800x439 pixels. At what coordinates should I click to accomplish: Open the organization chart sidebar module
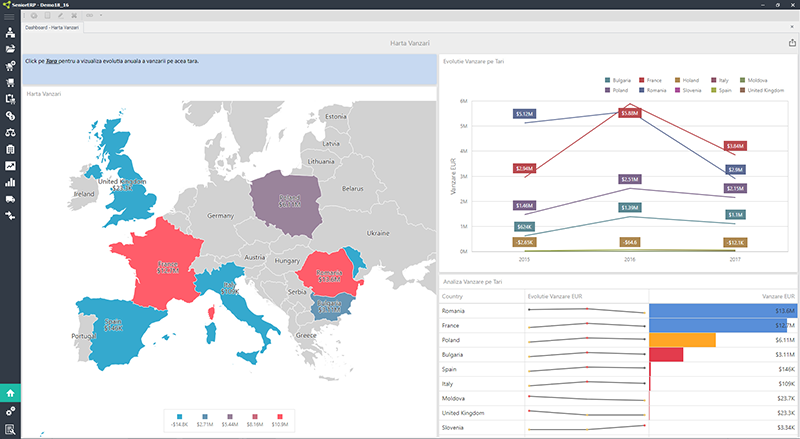coord(10,33)
